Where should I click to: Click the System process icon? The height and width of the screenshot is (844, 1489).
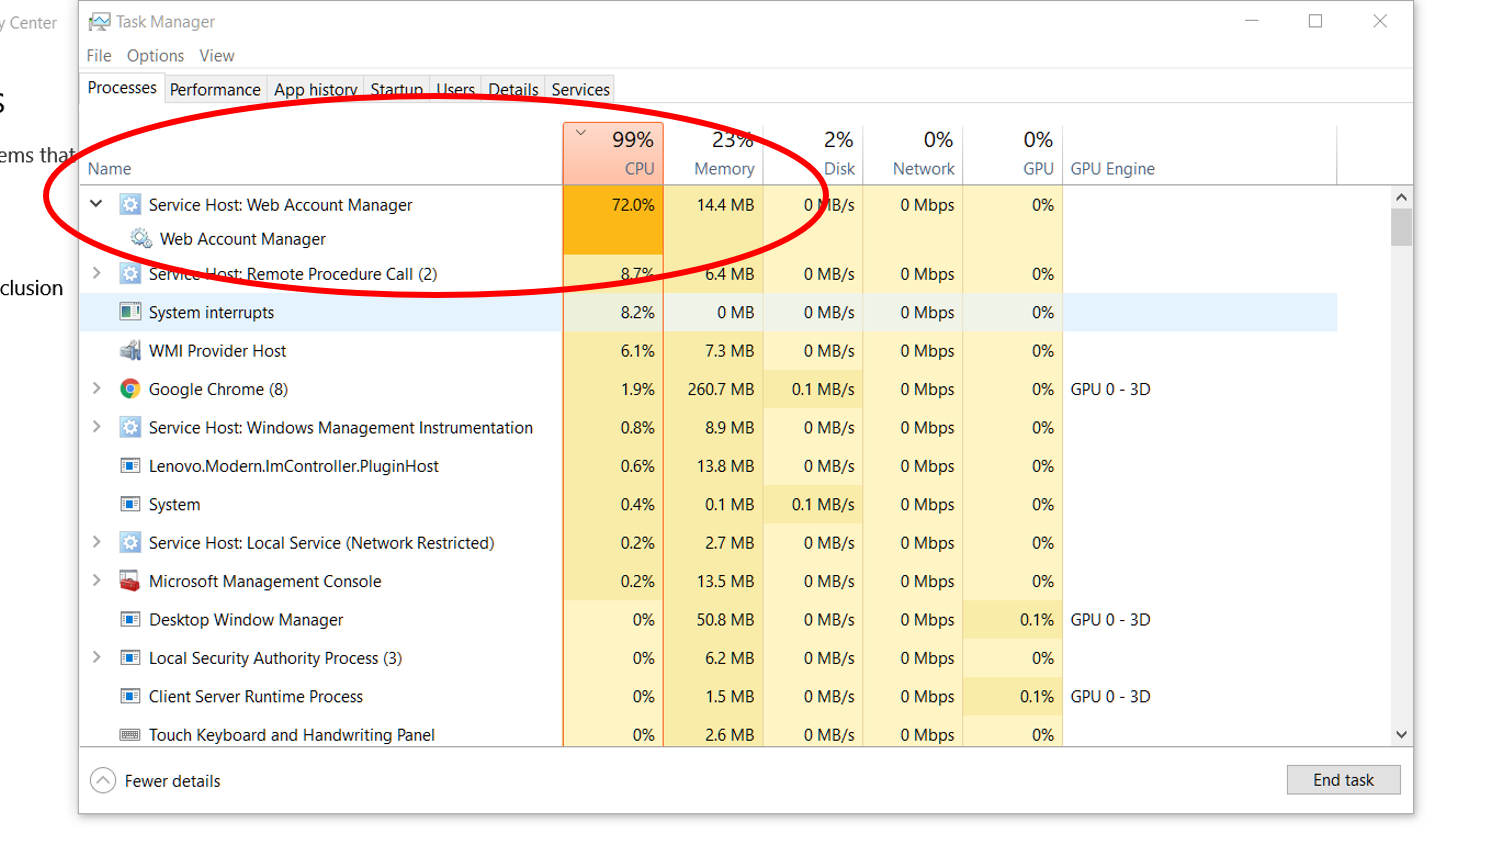coord(130,504)
